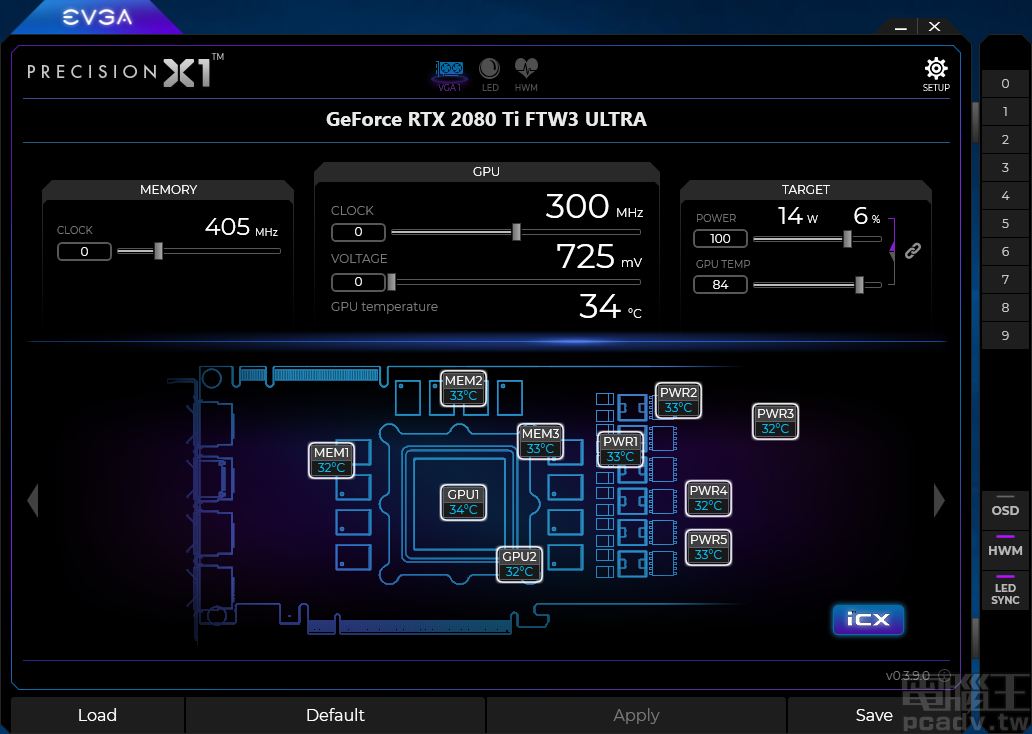Viewport: 1032px width, 734px height.
Task: Click the PWR5 33°C sensor badge
Action: click(x=708, y=547)
